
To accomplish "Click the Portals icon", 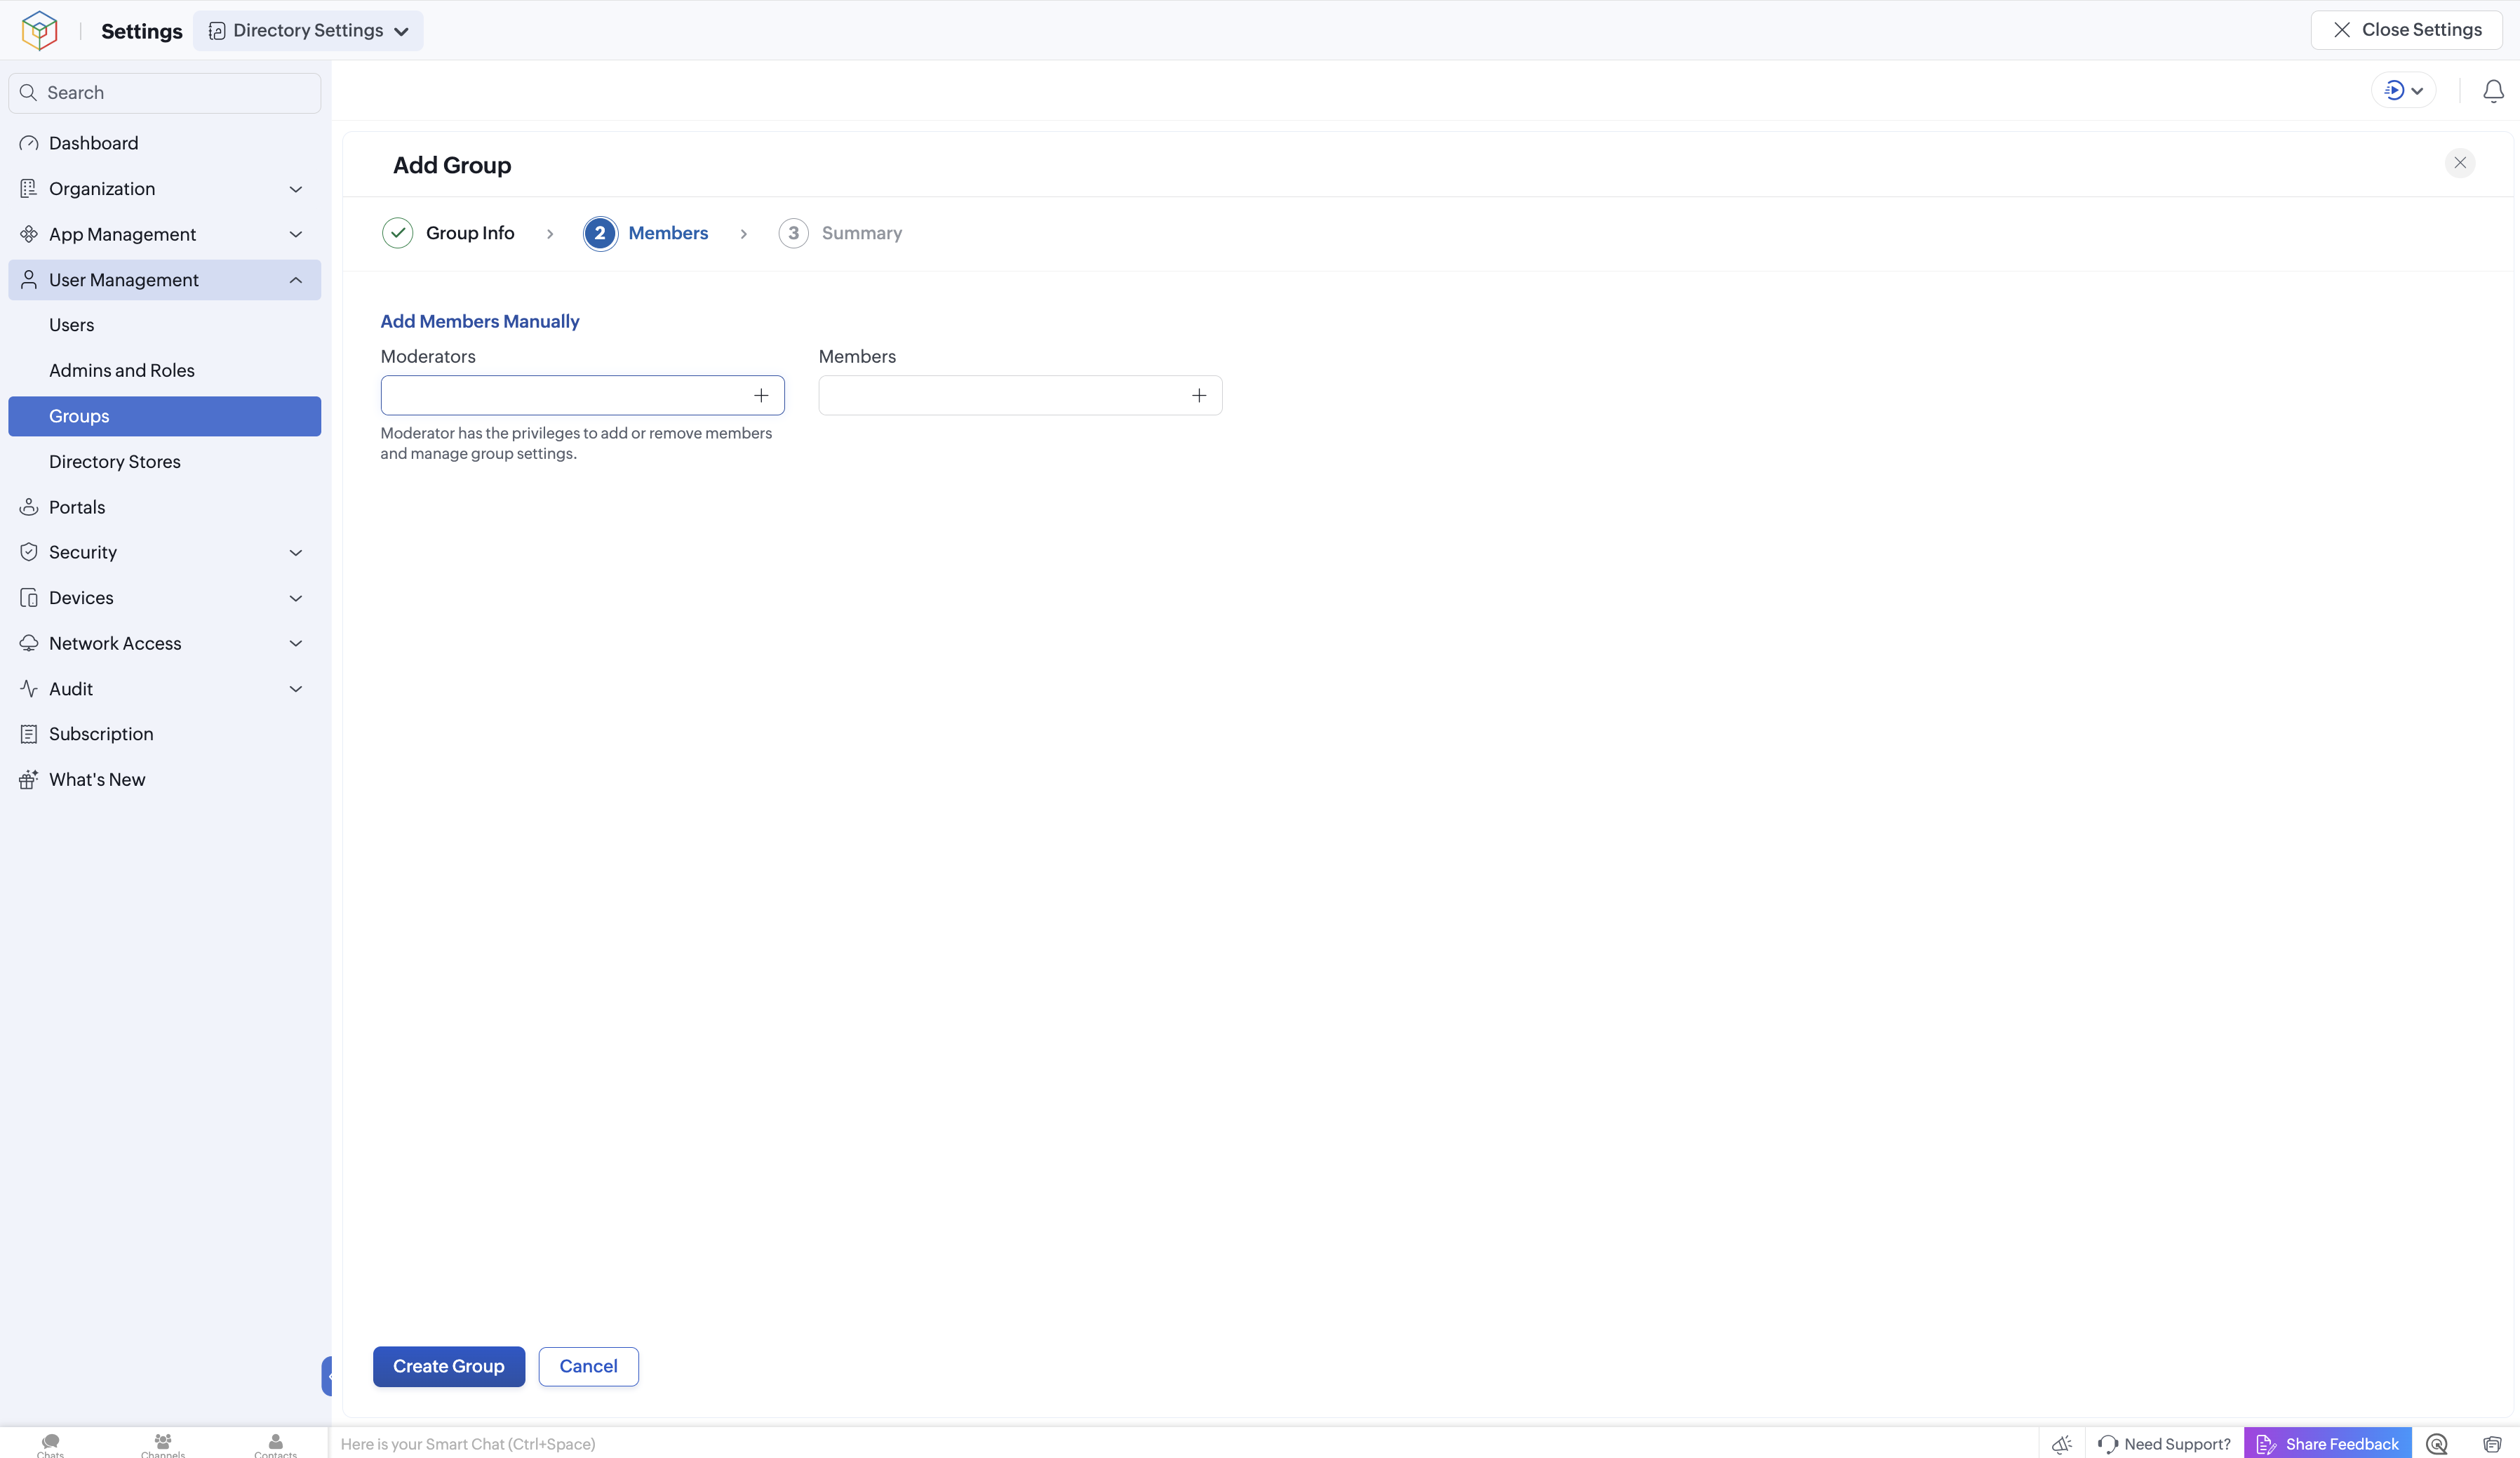I will tap(29, 507).
